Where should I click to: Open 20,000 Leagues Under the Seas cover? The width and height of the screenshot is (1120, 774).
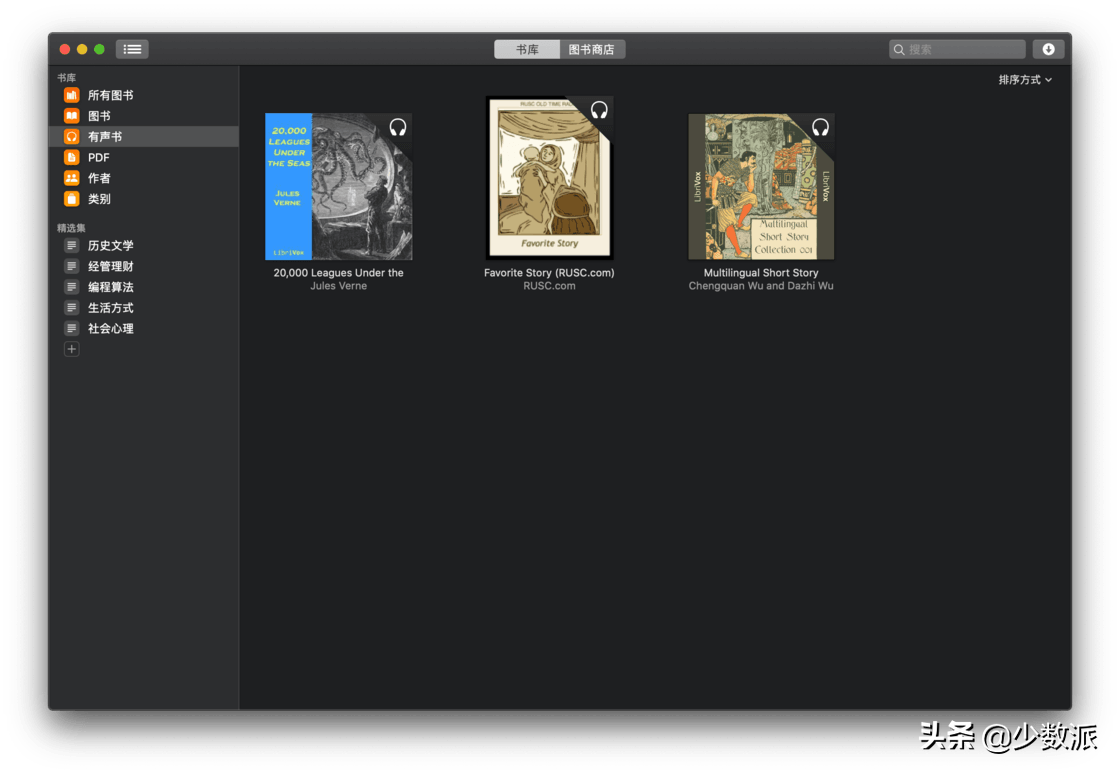click(339, 186)
